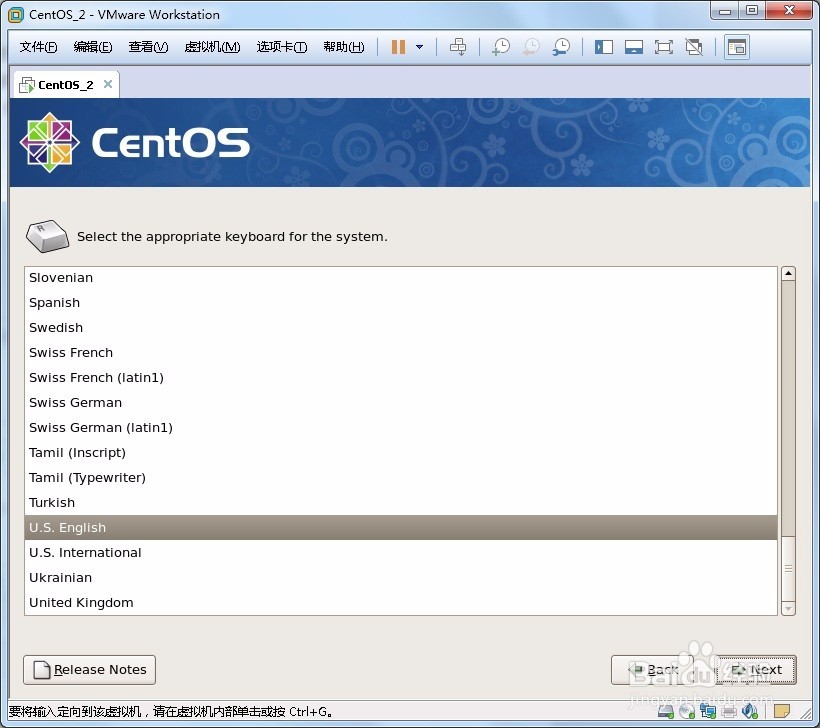Select Tamil (Inscript) keyboard
Viewport: 820px width, 728px height.
401,453
